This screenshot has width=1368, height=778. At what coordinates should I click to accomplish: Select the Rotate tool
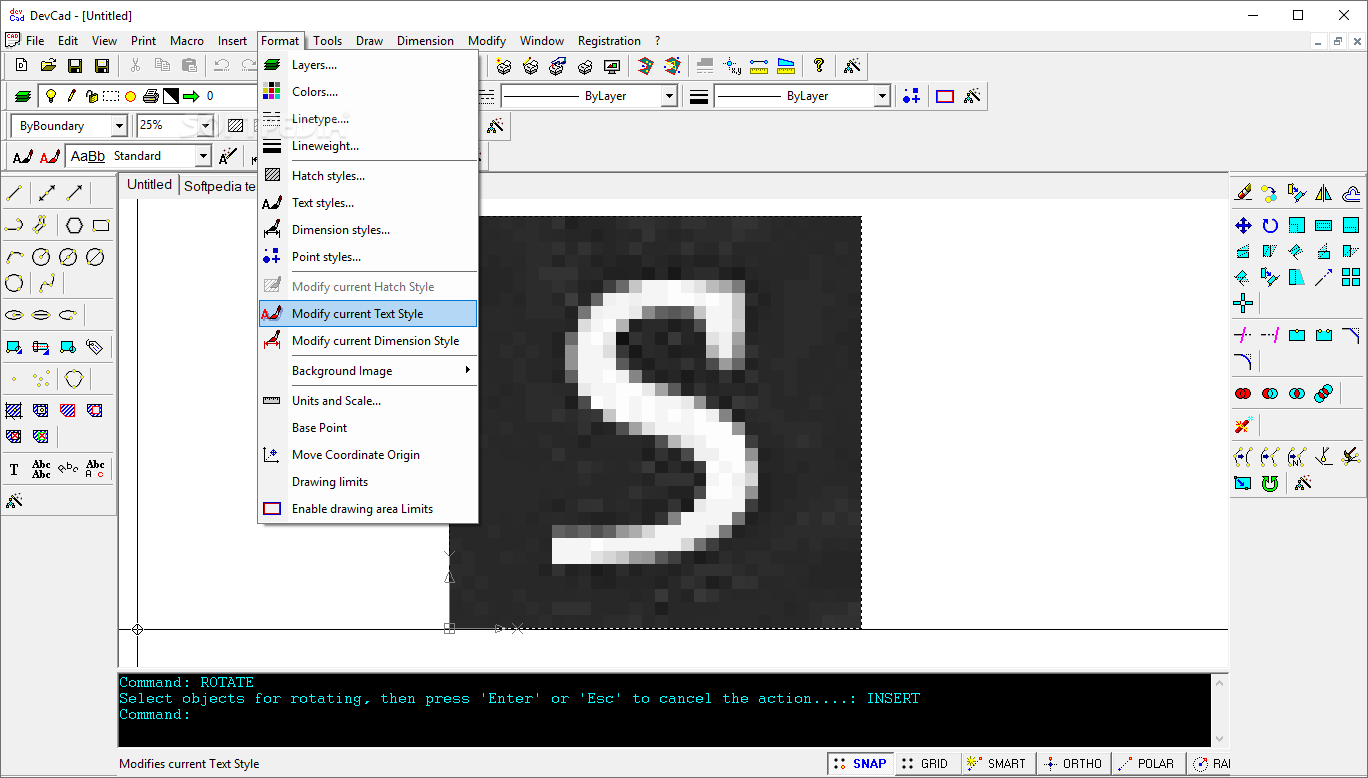1270,225
